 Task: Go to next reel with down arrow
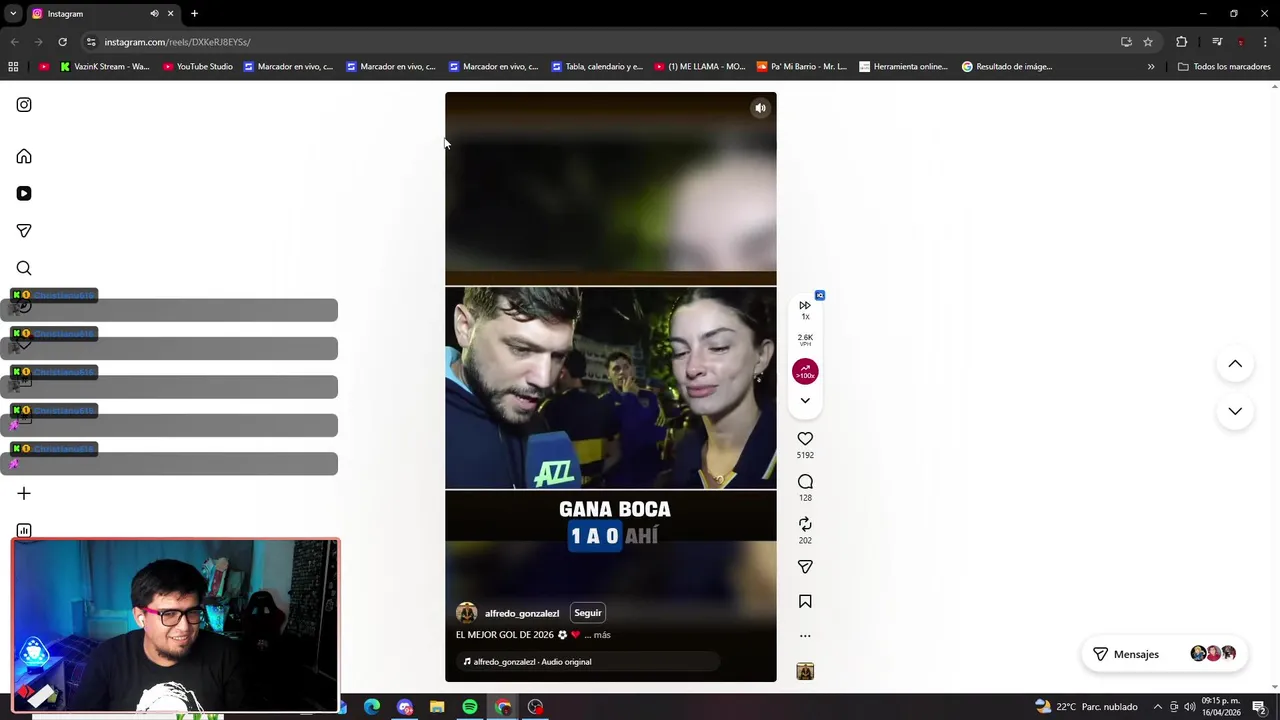[x=1235, y=411]
